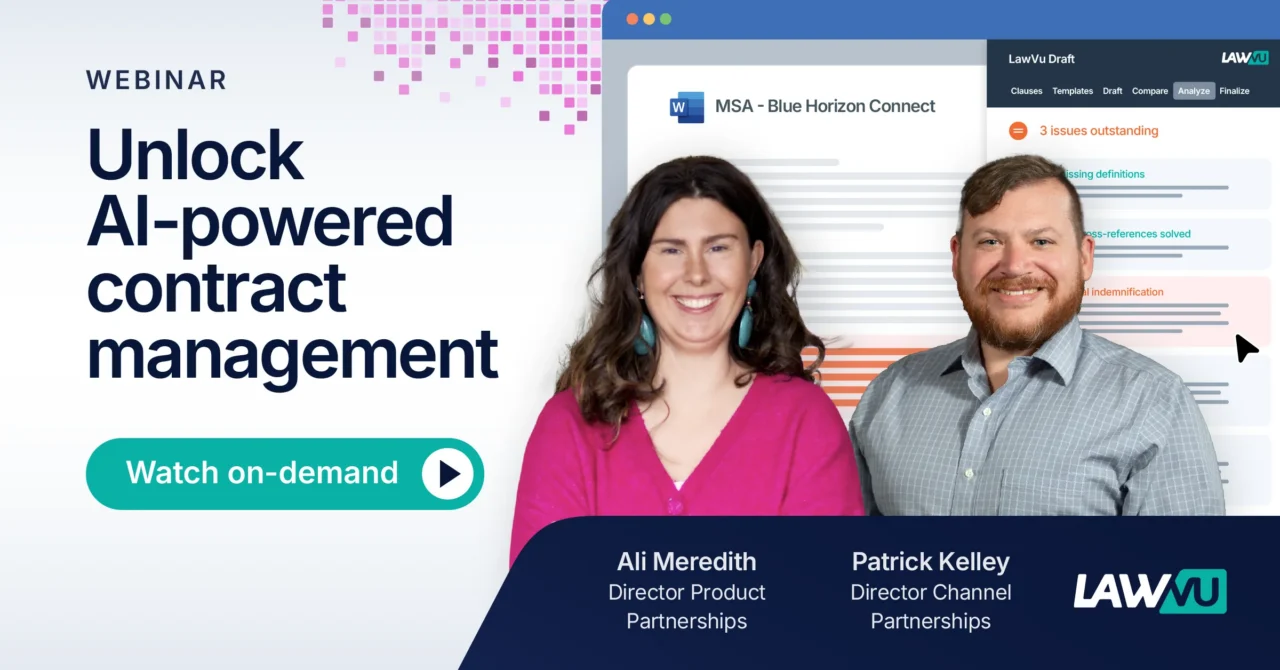
Task: Select the Finalize step toggle
Action: click(1234, 90)
